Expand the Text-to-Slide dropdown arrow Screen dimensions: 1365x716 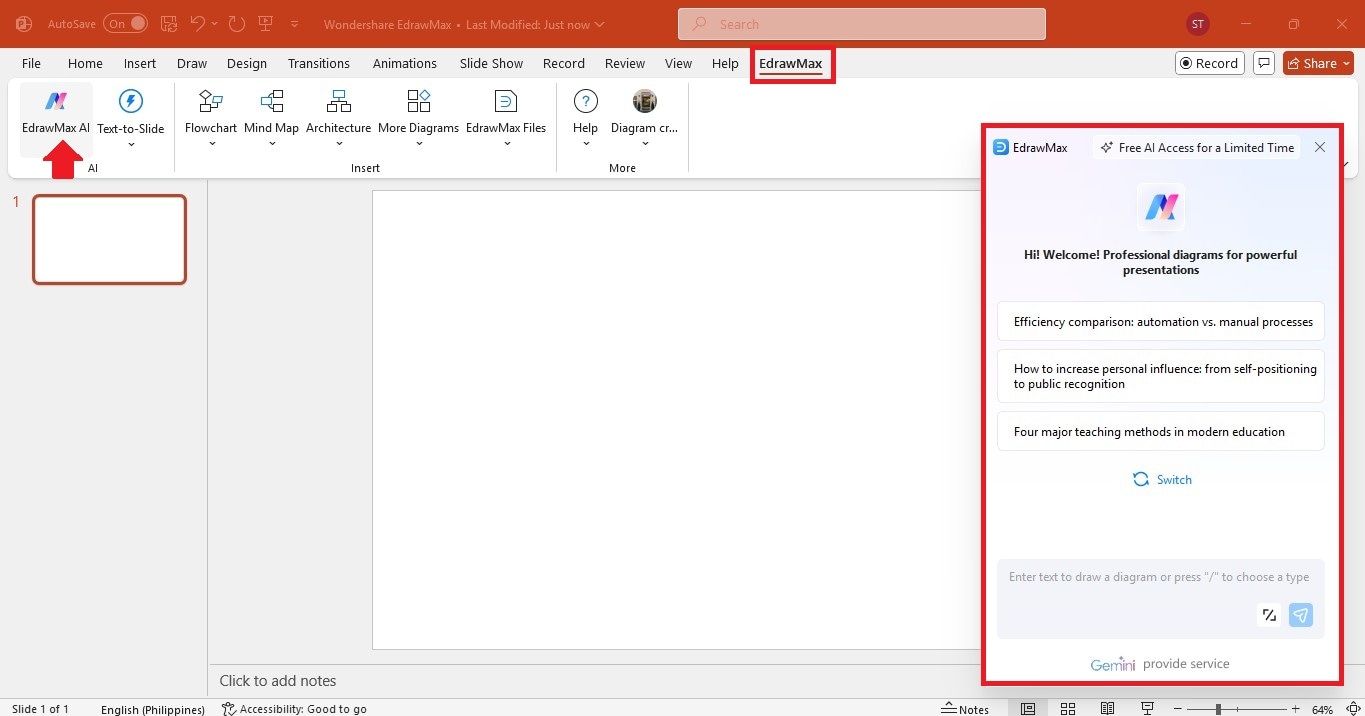click(131, 144)
